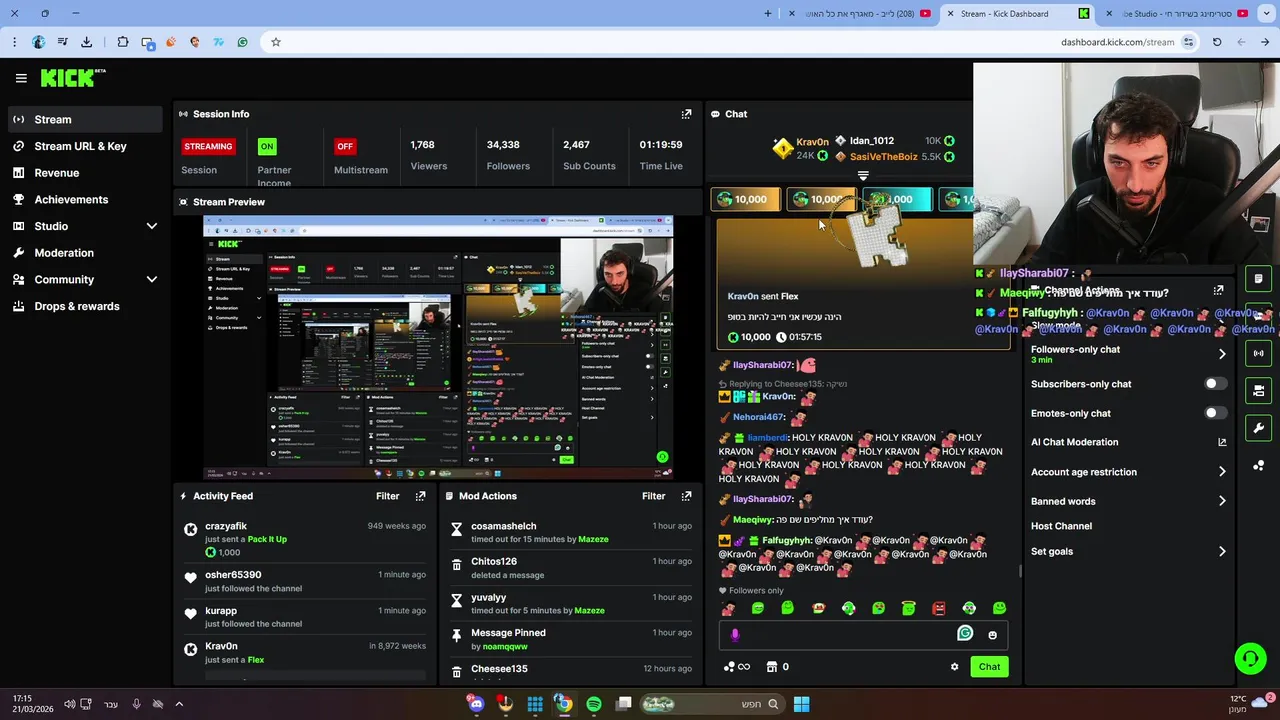Open AI Chat Moderation external link
Image resolution: width=1280 pixels, height=720 pixels.
coord(1222,442)
